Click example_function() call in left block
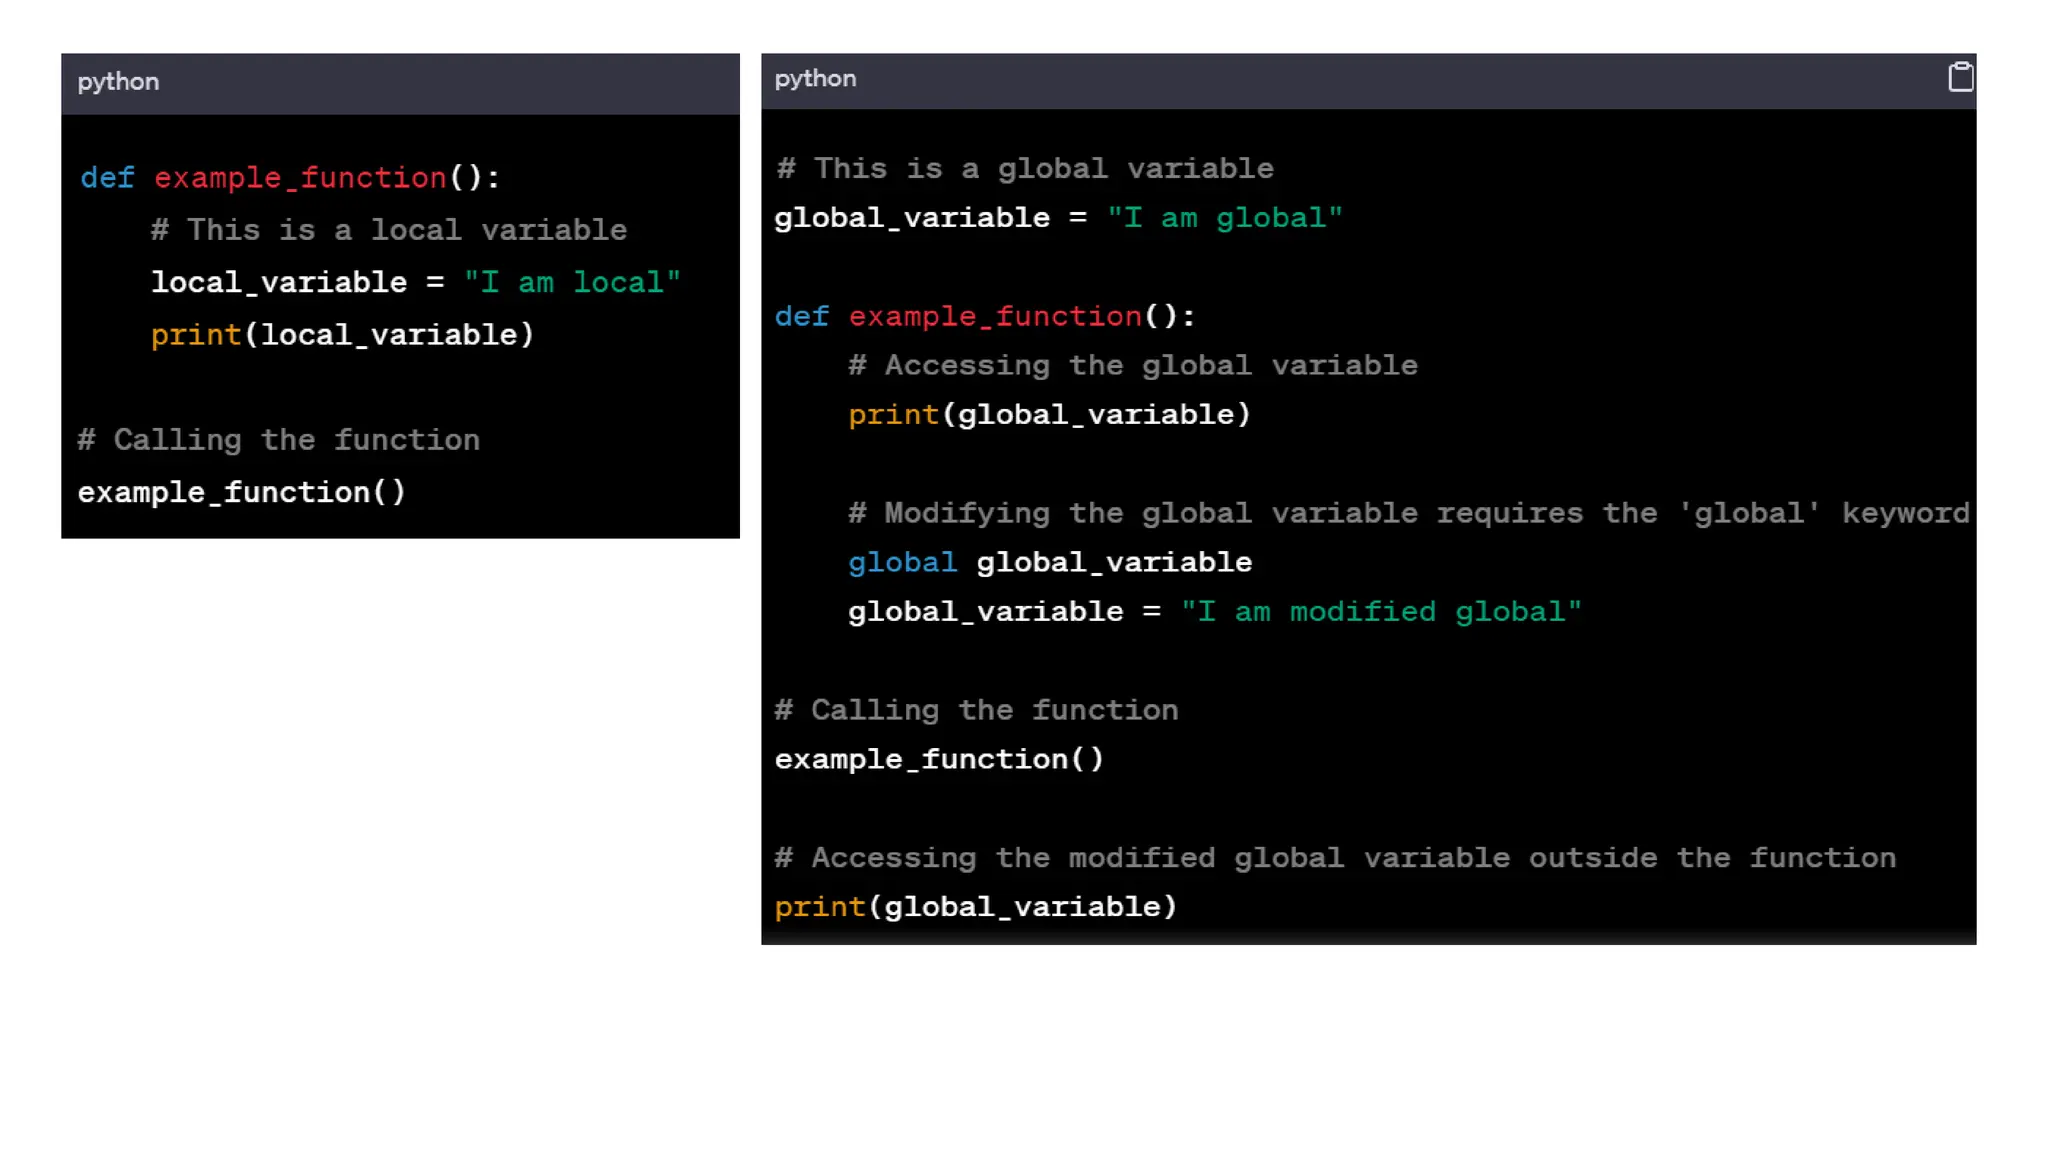 click(x=241, y=492)
